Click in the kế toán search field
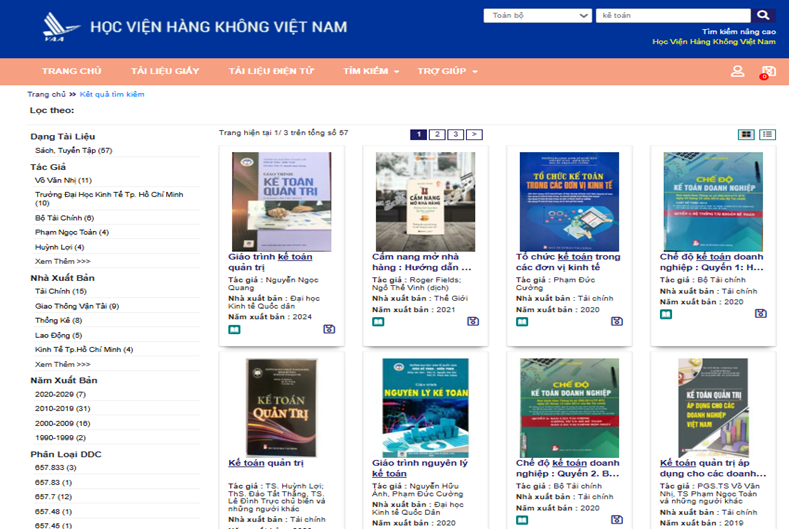 673,16
